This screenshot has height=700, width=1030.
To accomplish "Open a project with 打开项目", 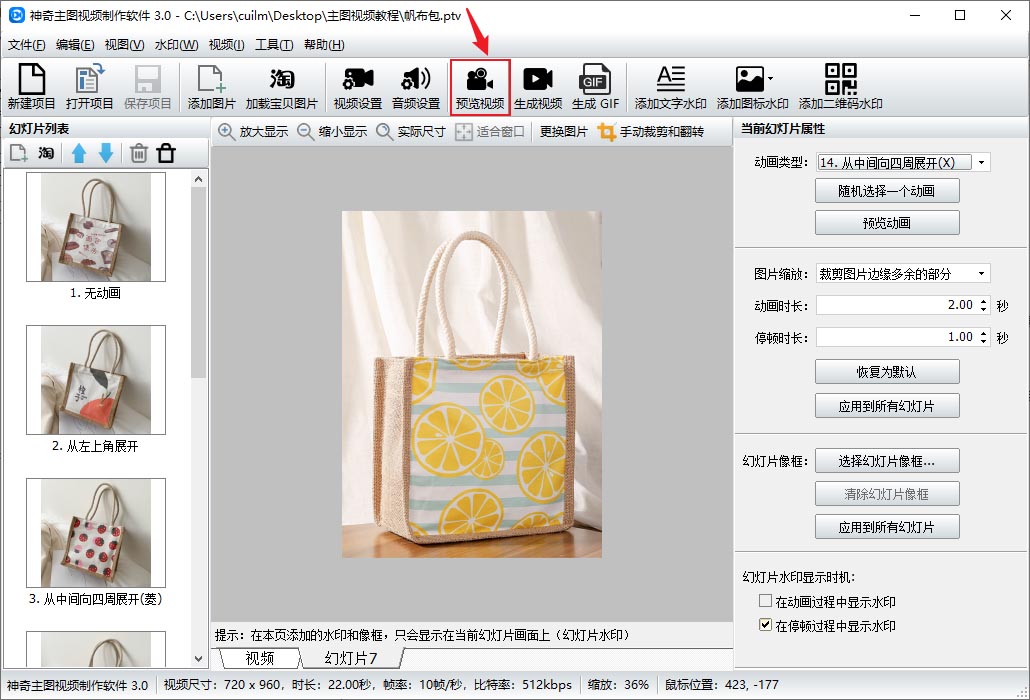I will 89,86.
